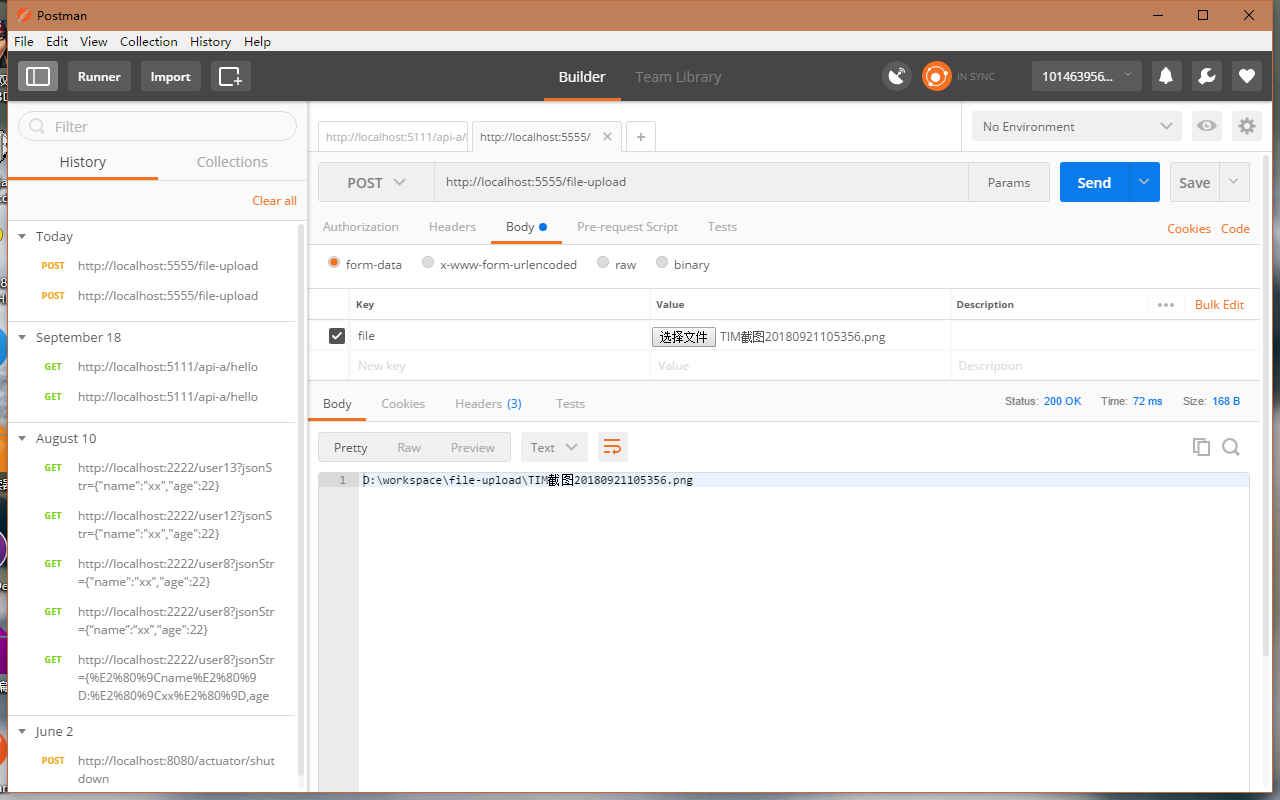
Task: Click the 选择文件 choose file button
Action: pos(684,337)
